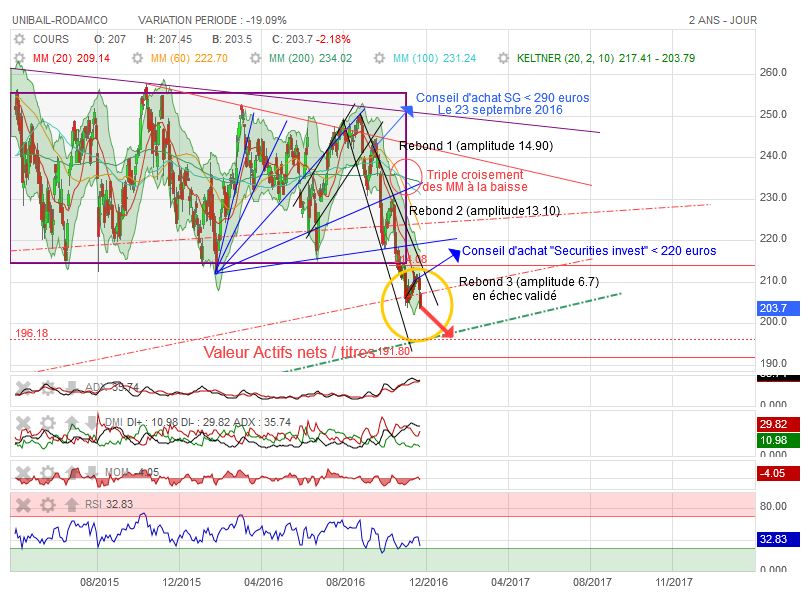Click the -2.18% daily change
This screenshot has height=600, width=810.
click(333, 39)
